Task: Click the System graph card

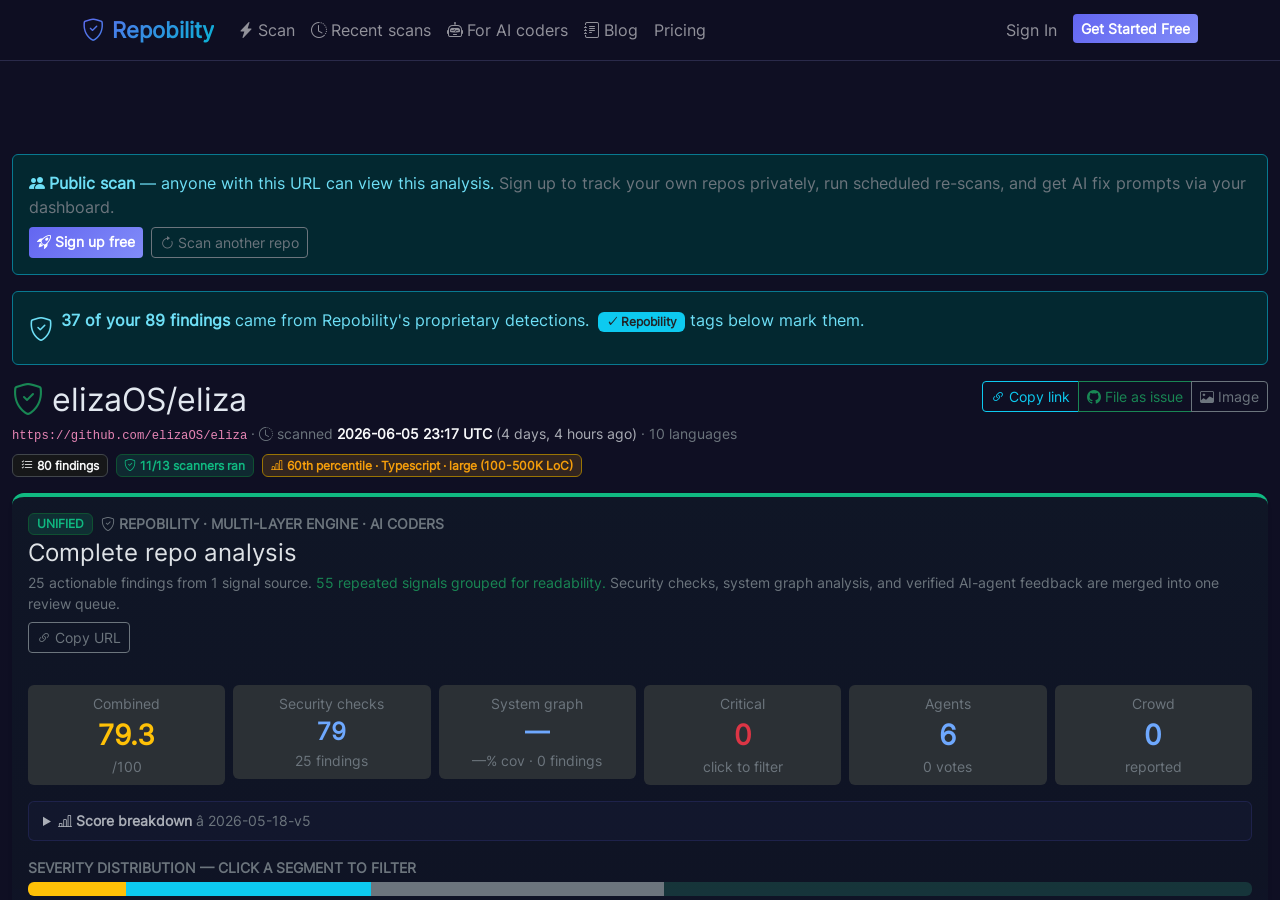Action: [537, 732]
